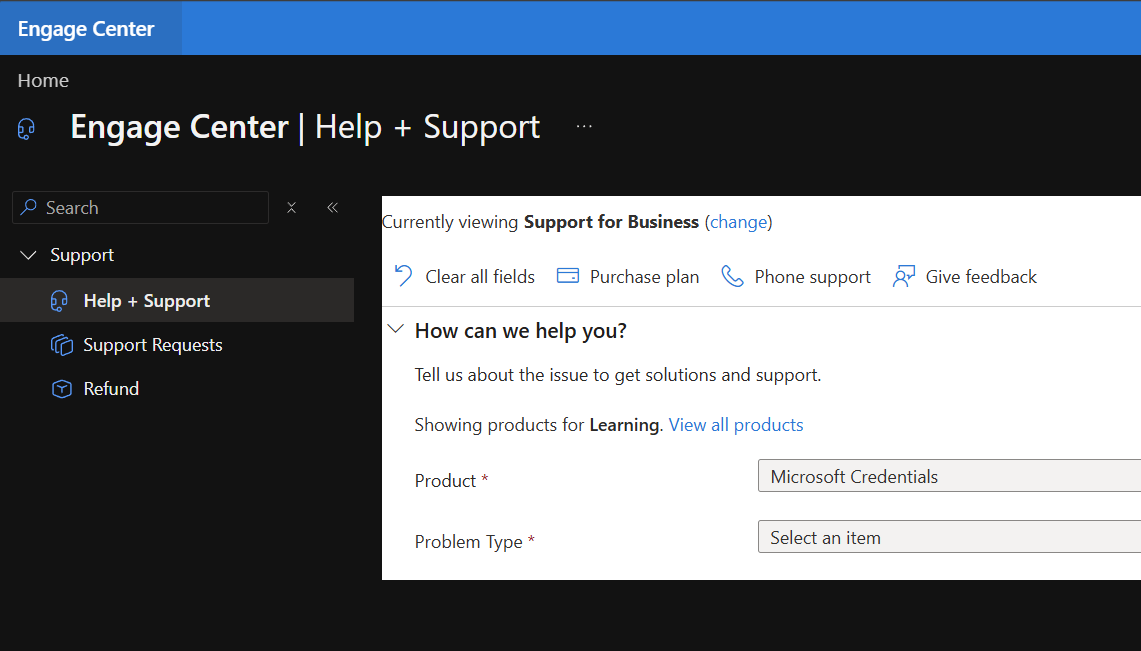Collapse the Support section in the sidebar
Viewport: 1141px width, 651px height.
point(28,255)
